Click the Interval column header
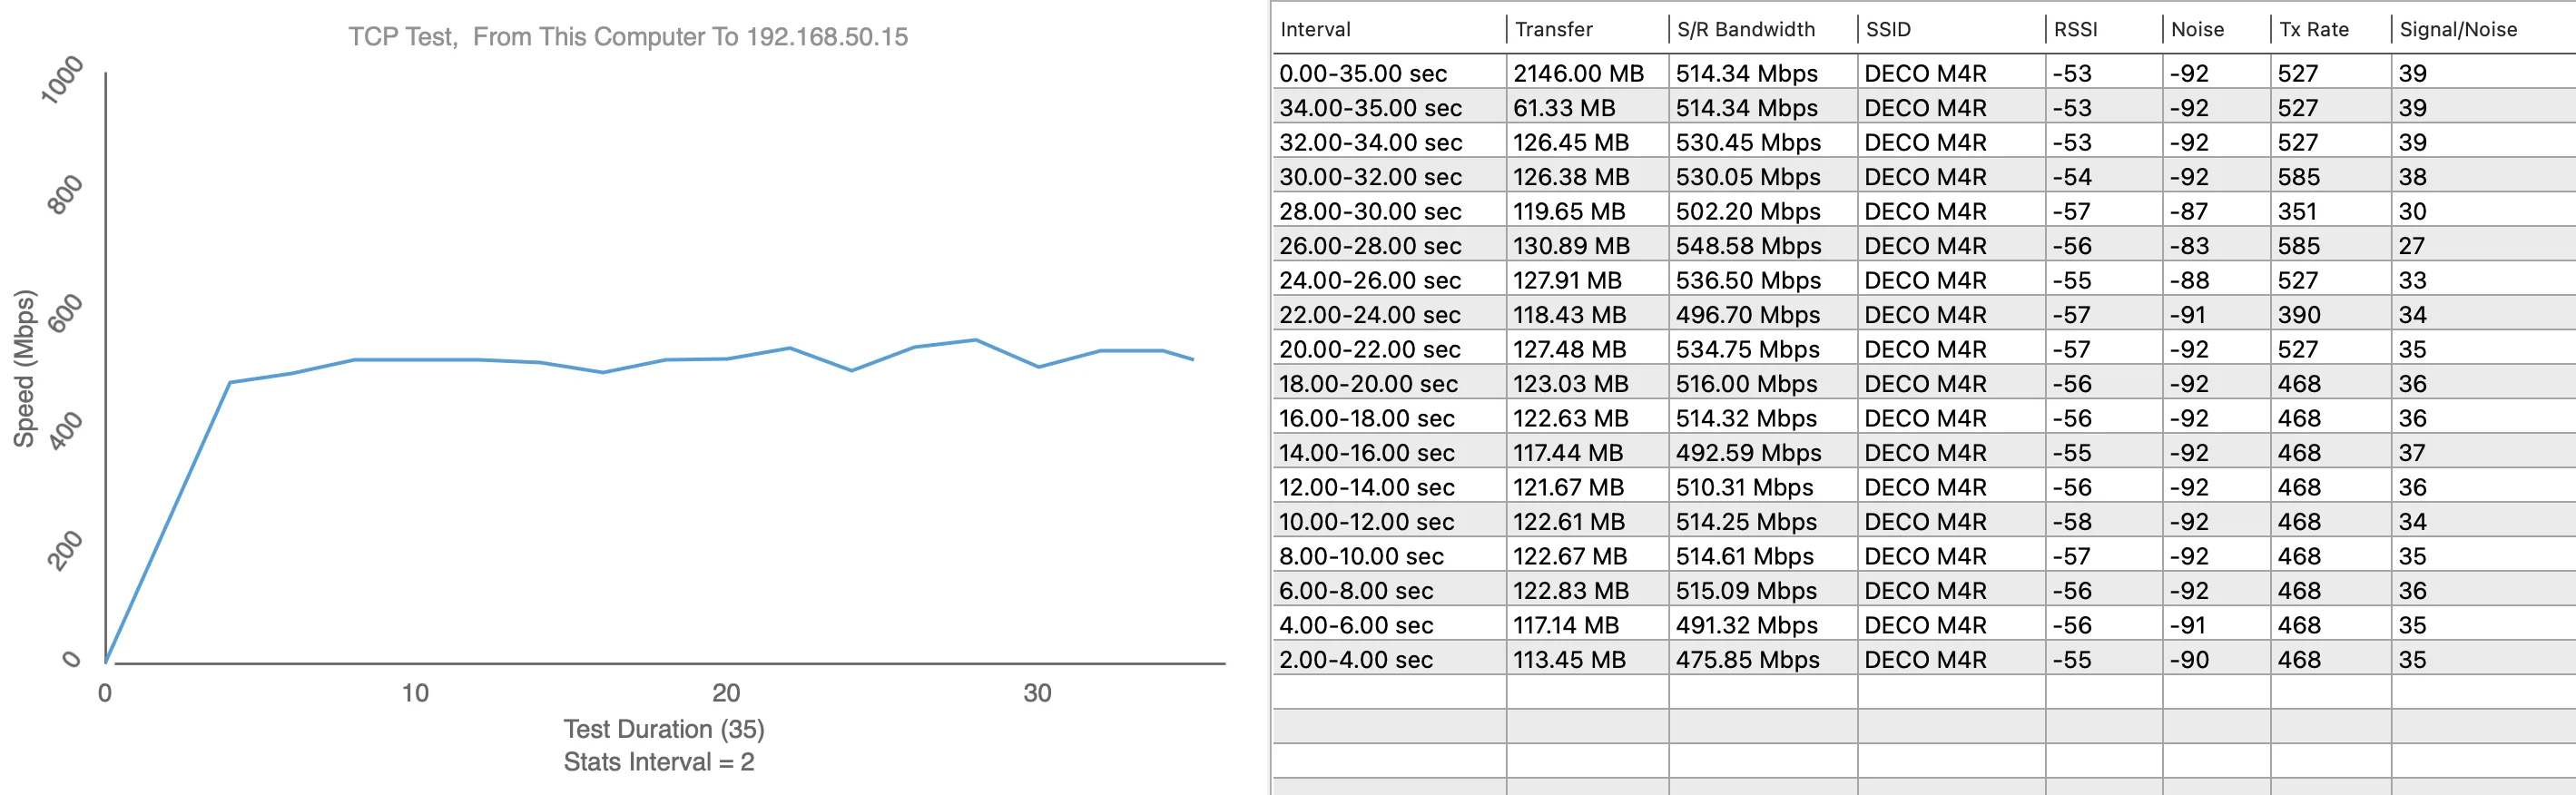The width and height of the screenshot is (2576, 795). click(1315, 30)
